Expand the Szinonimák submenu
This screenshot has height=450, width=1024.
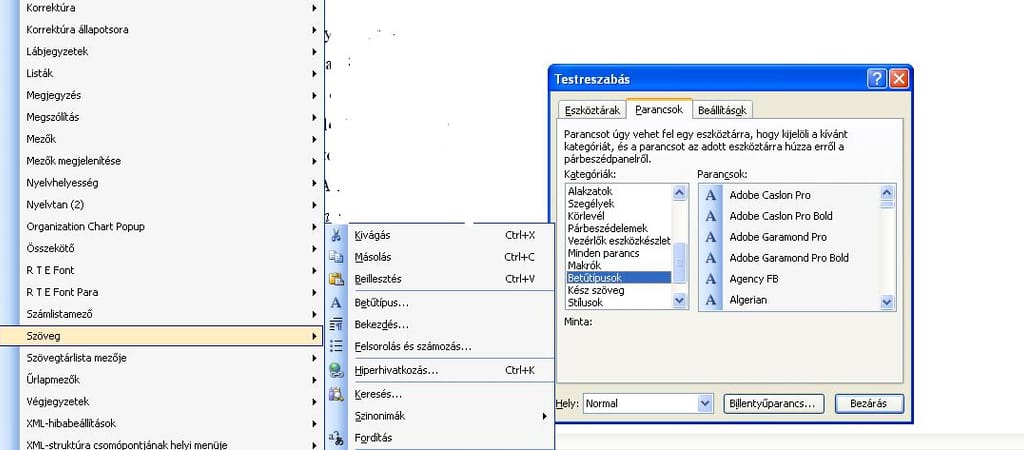click(x=450, y=416)
